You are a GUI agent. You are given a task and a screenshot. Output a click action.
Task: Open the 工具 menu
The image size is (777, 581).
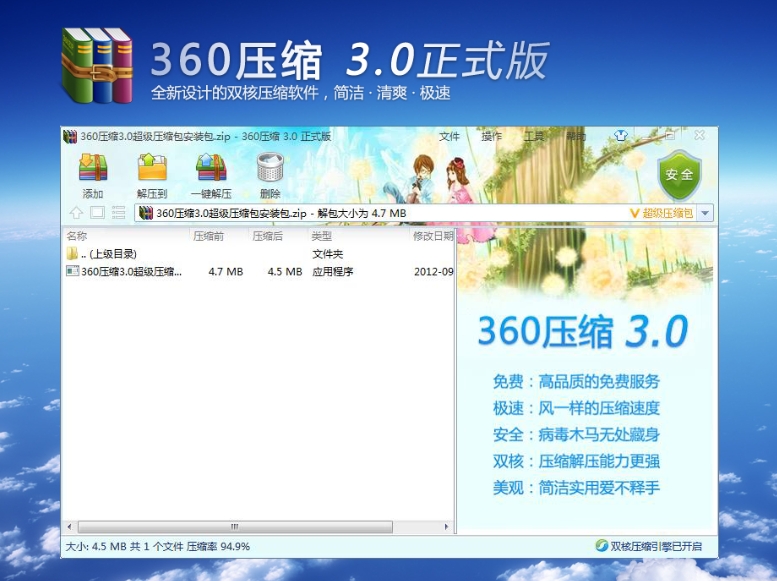tap(534, 136)
